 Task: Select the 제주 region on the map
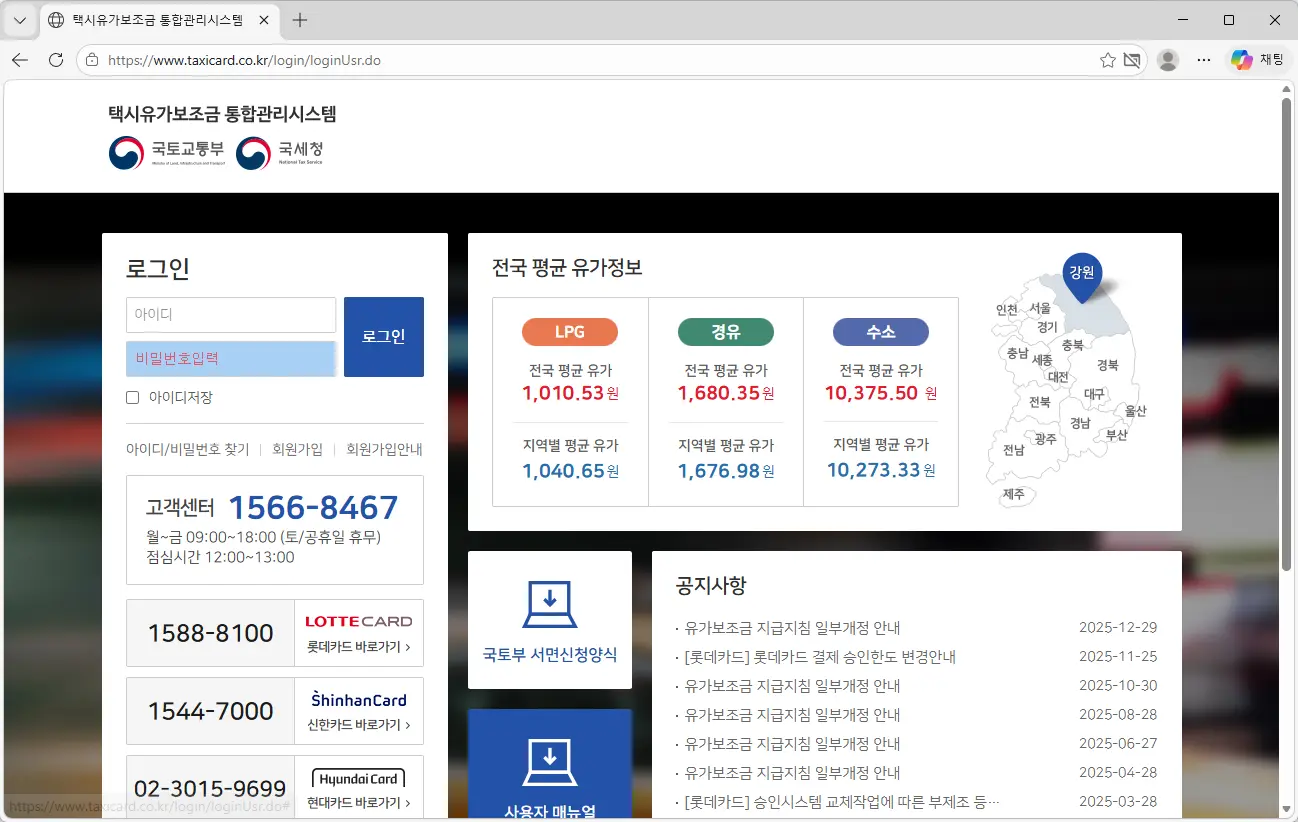tap(1013, 495)
